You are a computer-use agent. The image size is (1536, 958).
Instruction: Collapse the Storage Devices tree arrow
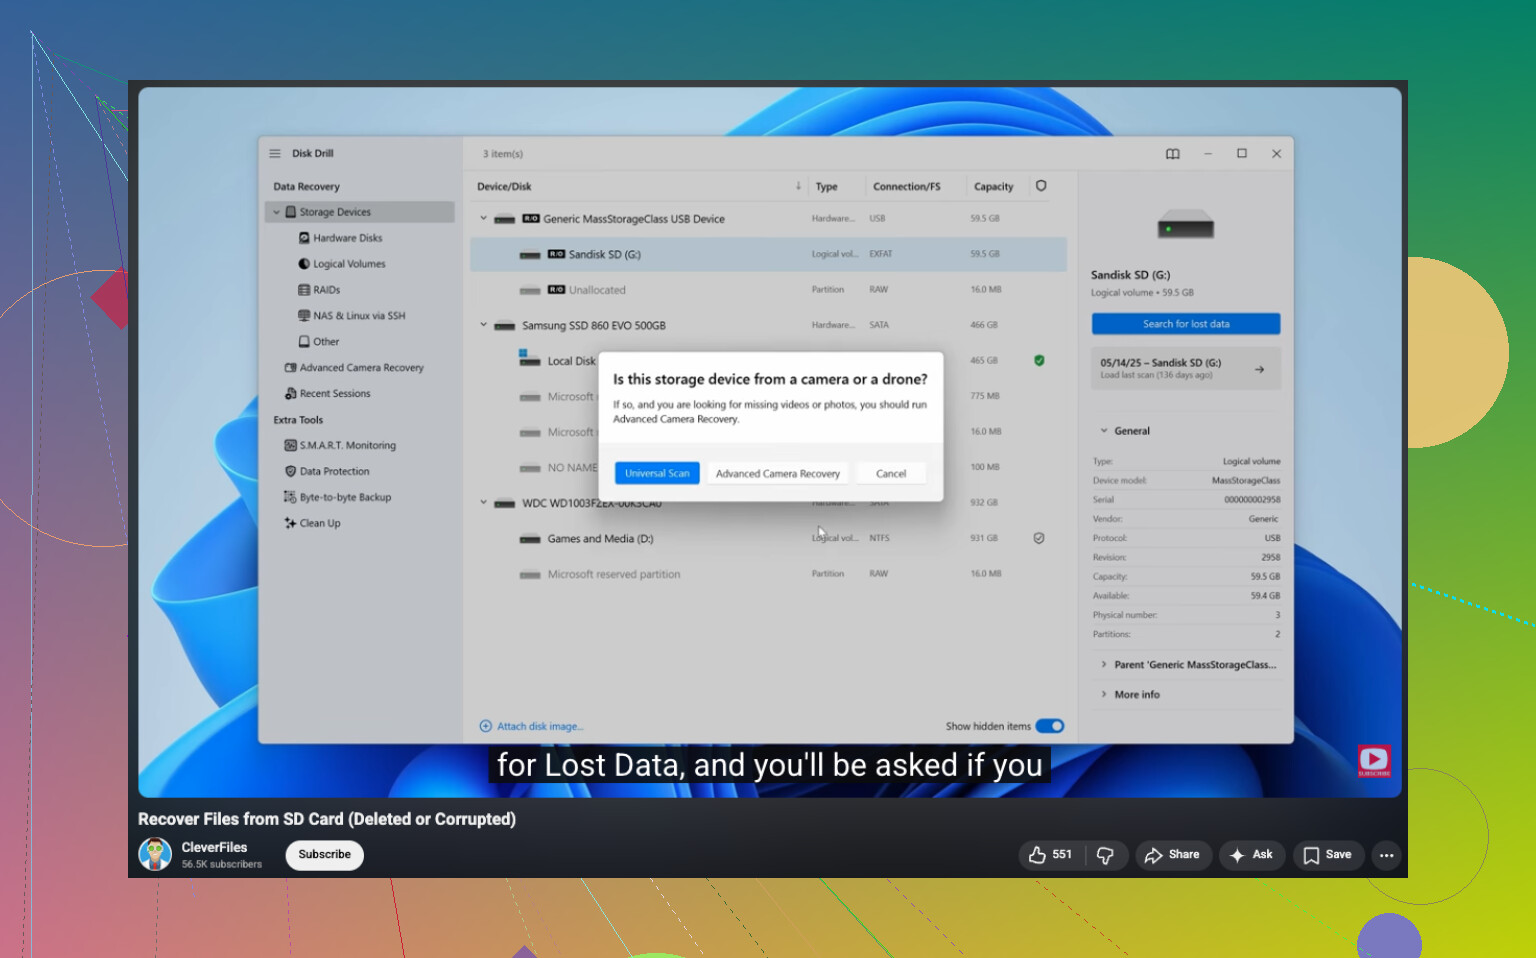click(x=277, y=212)
